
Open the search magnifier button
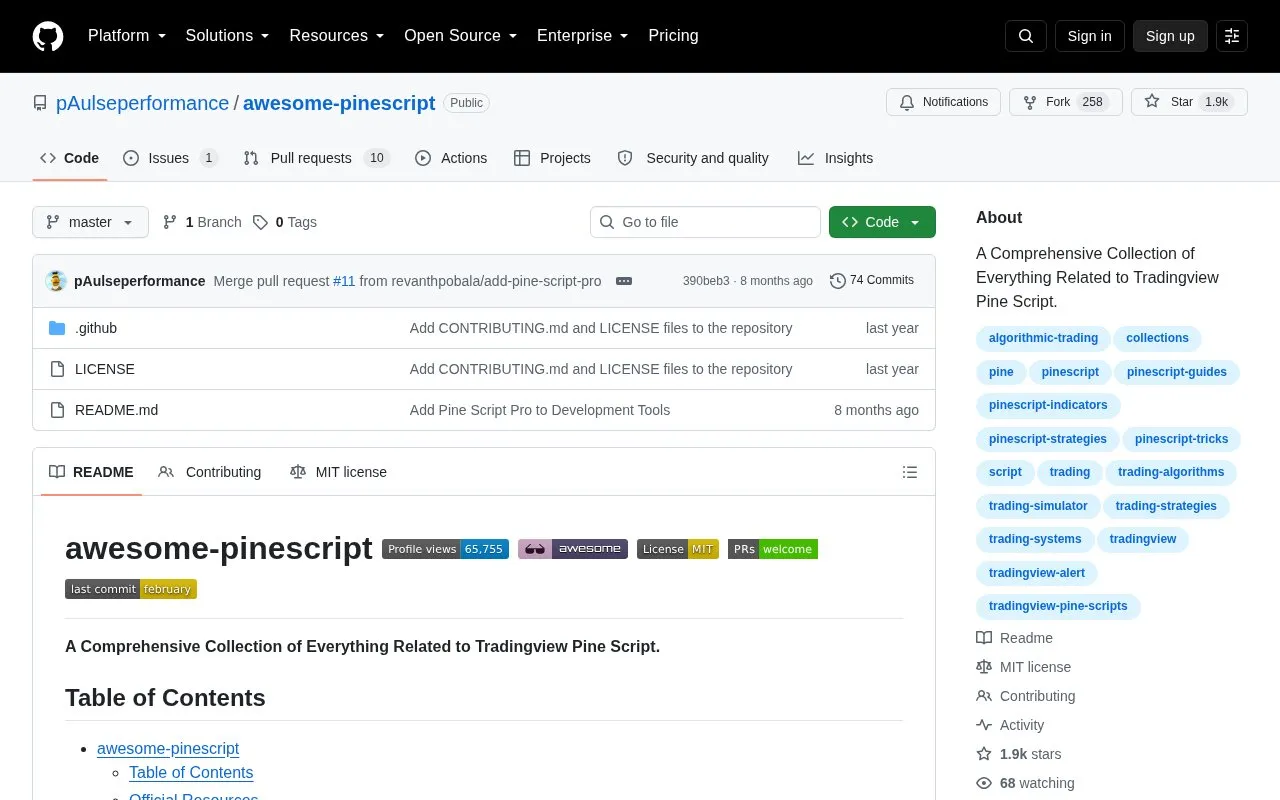pyautogui.click(x=1026, y=36)
